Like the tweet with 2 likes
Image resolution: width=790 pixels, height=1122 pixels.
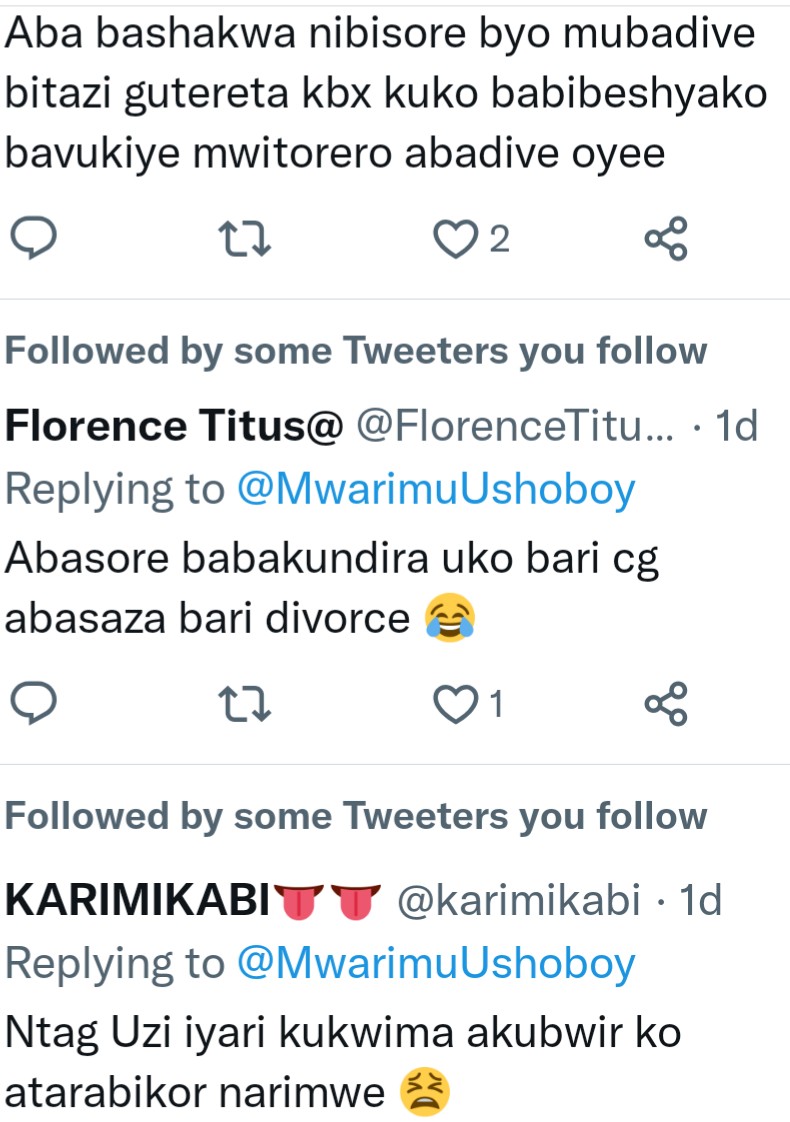point(455,239)
